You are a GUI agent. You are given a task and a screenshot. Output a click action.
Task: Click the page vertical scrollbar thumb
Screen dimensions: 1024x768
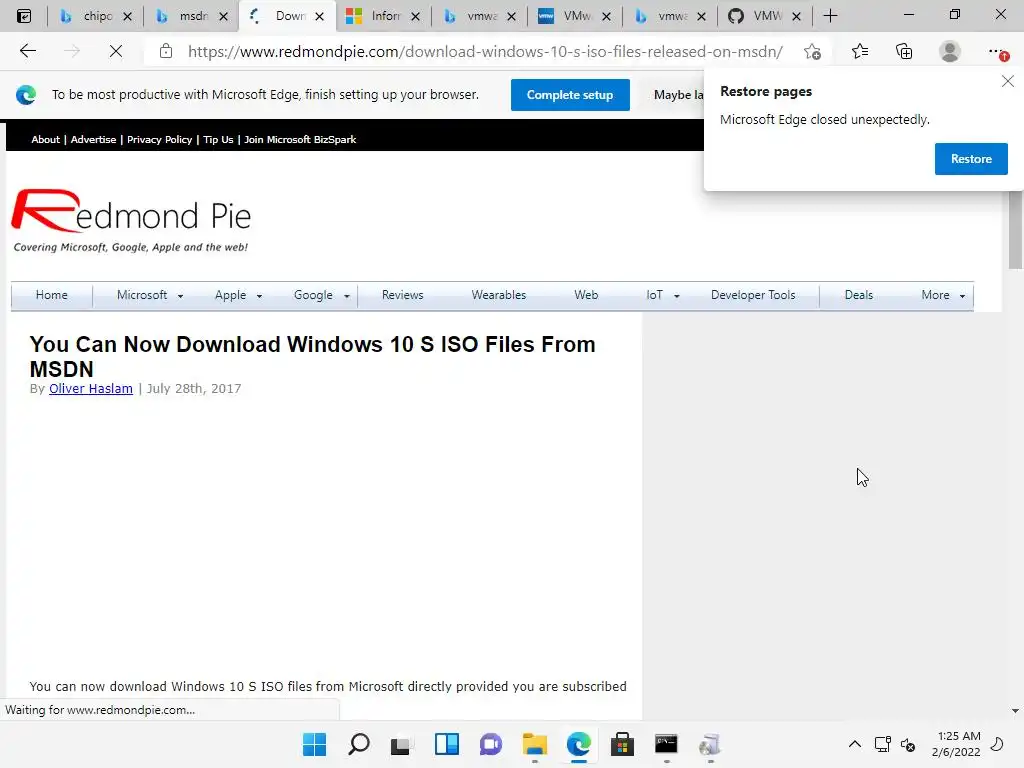tap(1015, 229)
